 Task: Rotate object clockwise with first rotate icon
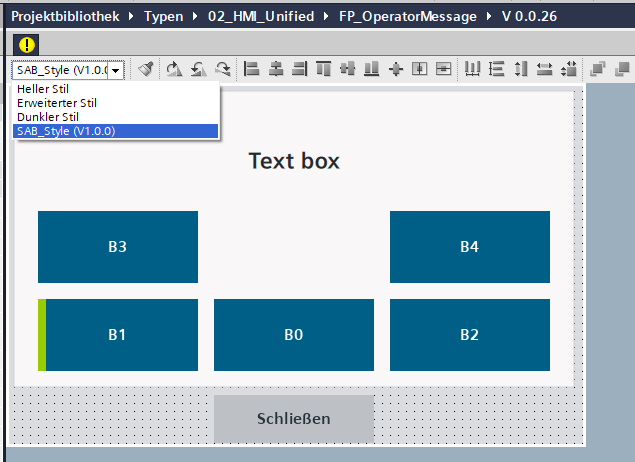[x=174, y=69]
